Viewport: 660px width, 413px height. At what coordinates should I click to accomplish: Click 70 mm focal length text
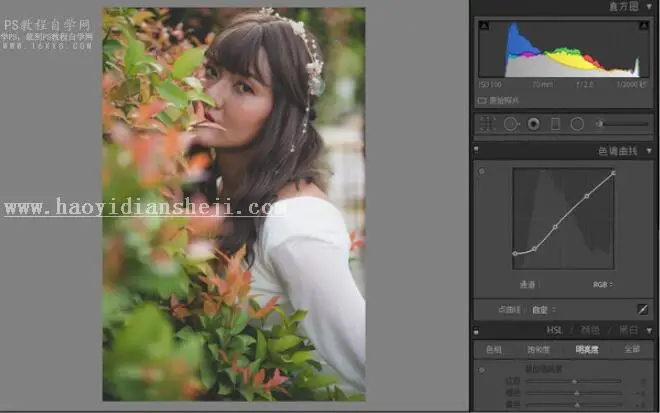point(543,85)
